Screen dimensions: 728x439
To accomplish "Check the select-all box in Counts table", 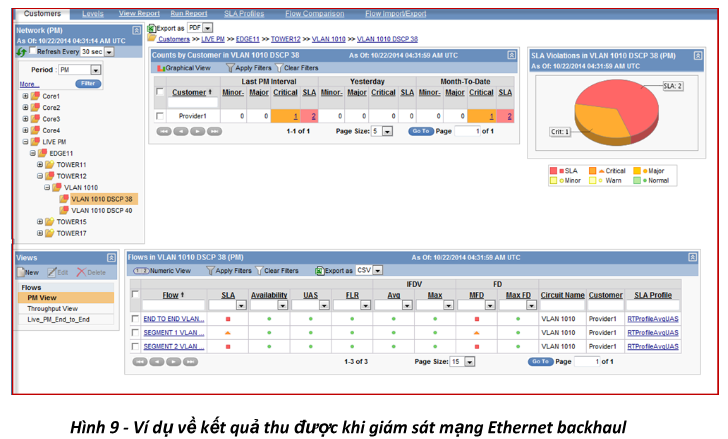I will tap(160, 92).
